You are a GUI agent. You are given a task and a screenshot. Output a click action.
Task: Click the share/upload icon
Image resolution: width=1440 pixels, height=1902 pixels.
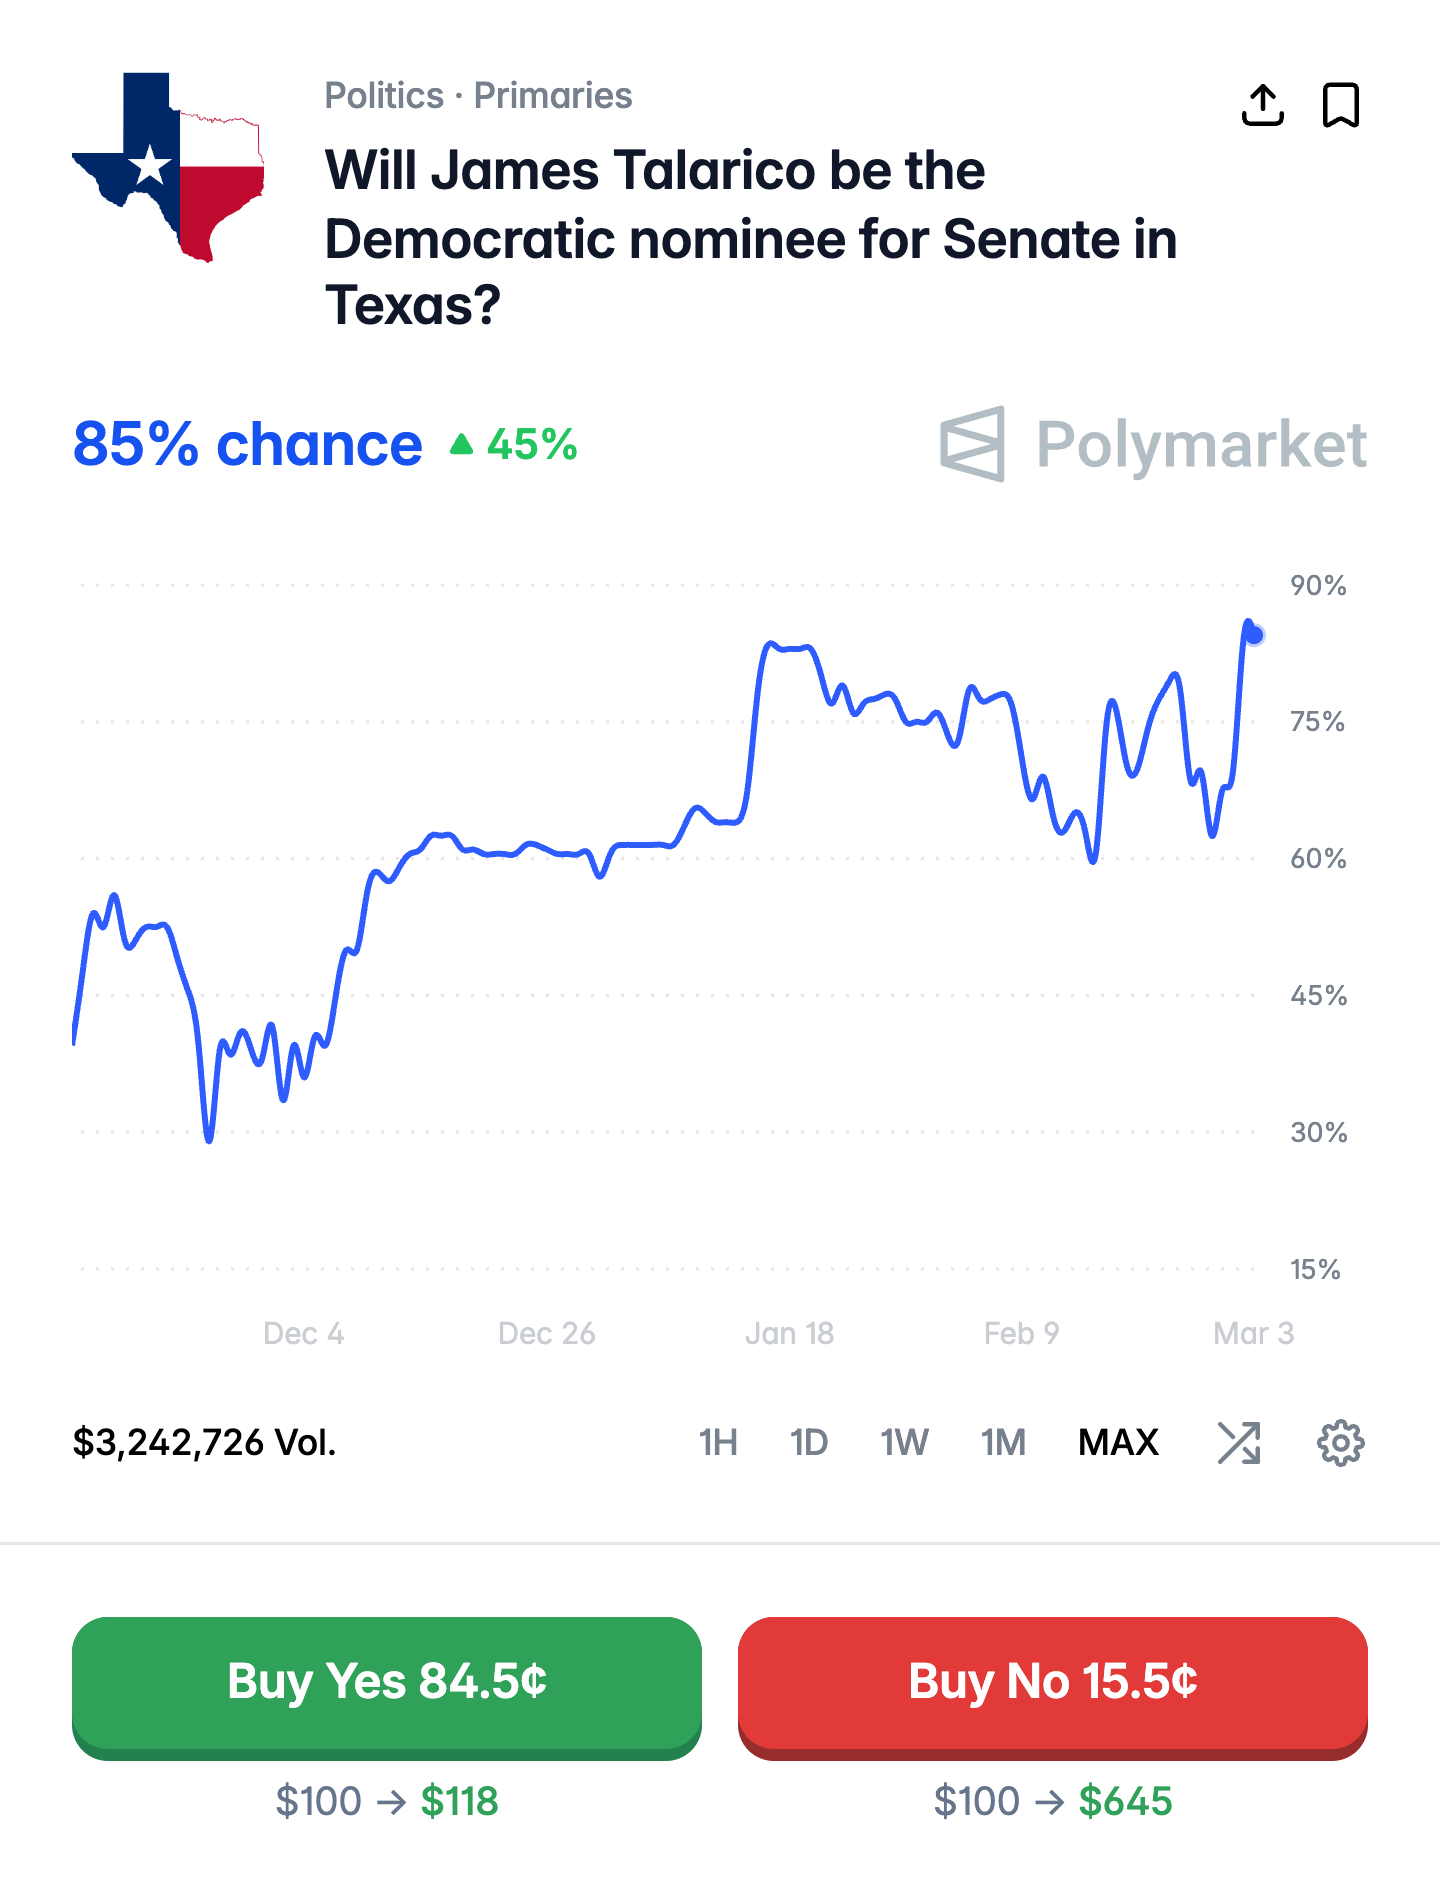1262,105
